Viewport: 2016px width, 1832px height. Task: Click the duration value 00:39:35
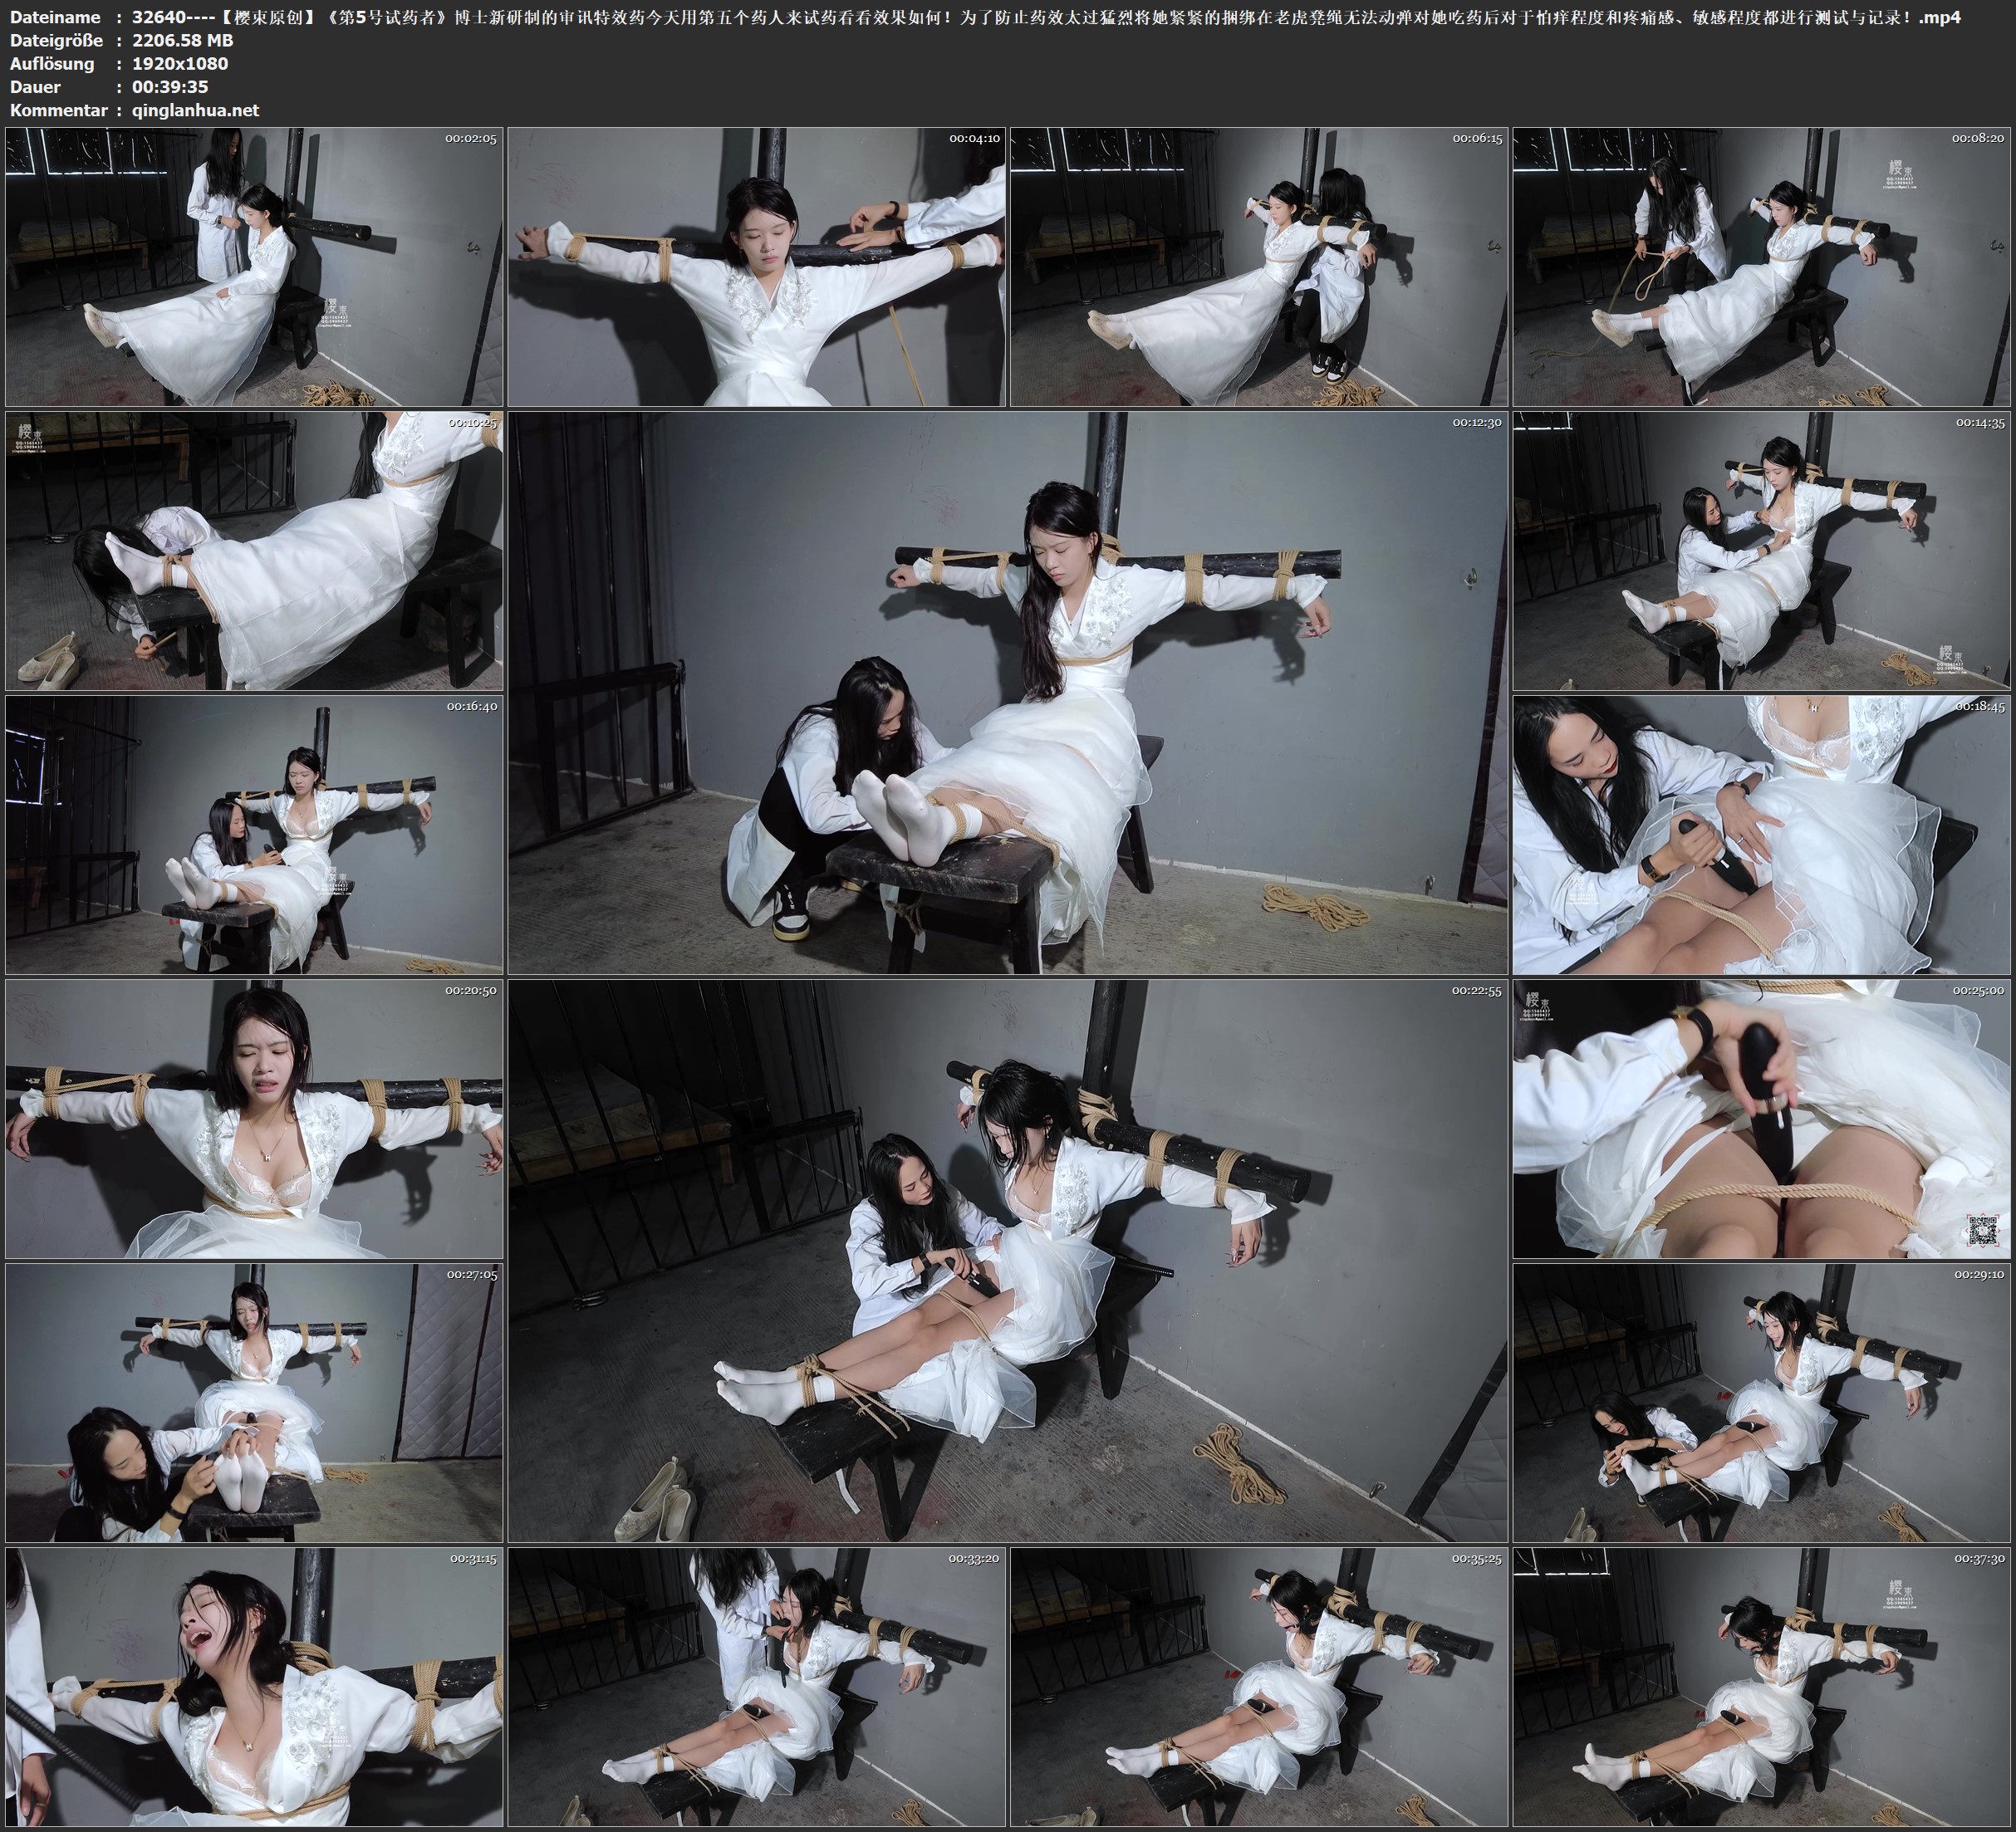pos(169,87)
